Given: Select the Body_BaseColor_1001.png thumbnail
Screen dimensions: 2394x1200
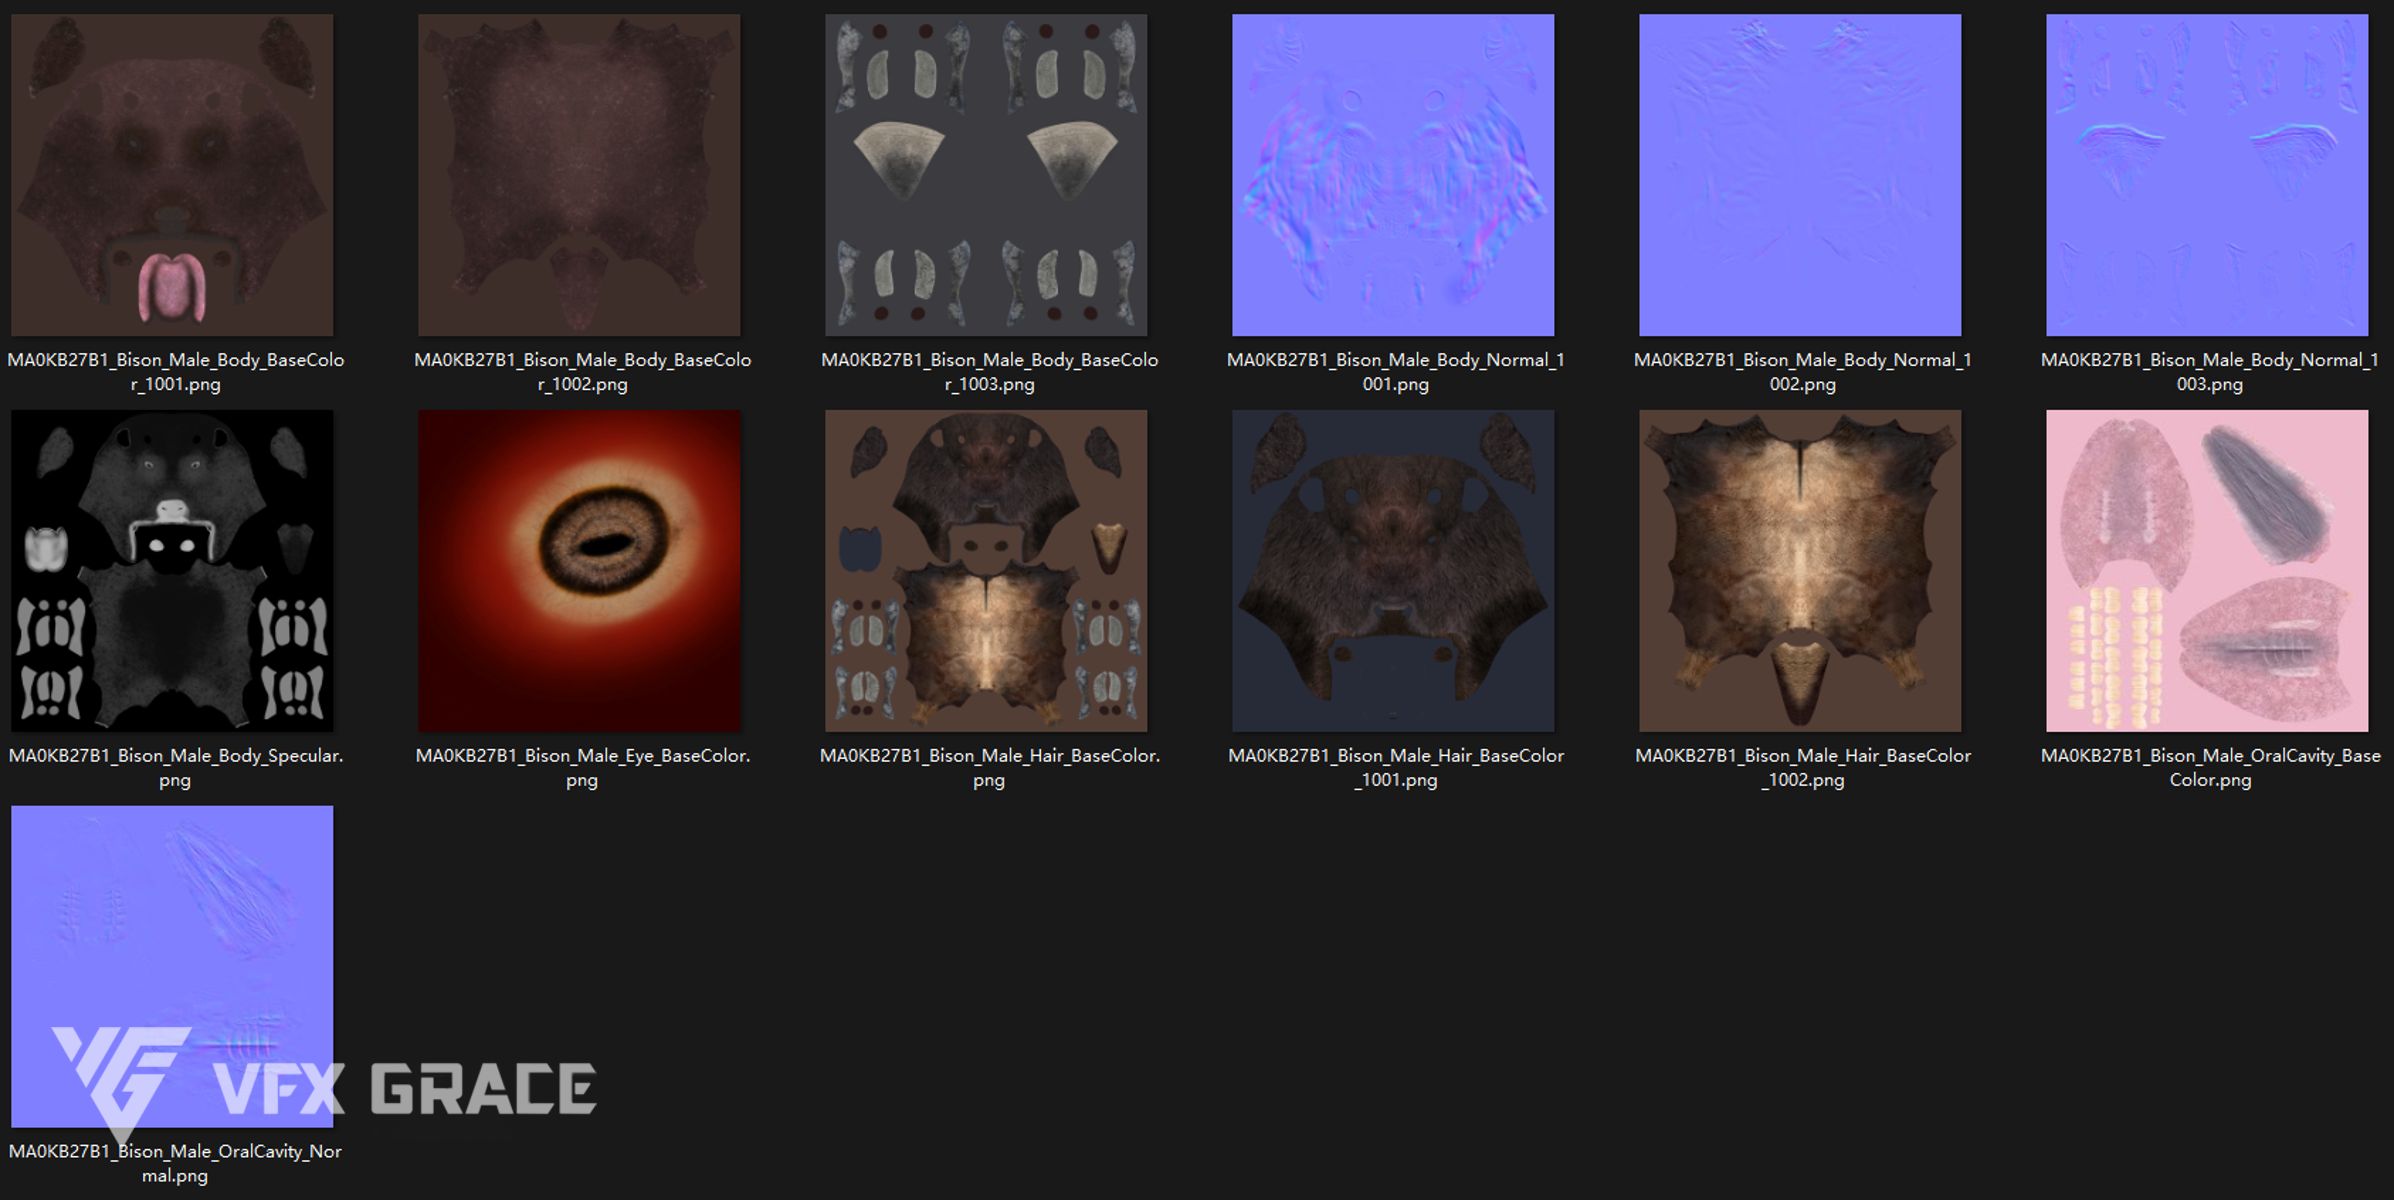Looking at the screenshot, I should pyautogui.click(x=172, y=175).
